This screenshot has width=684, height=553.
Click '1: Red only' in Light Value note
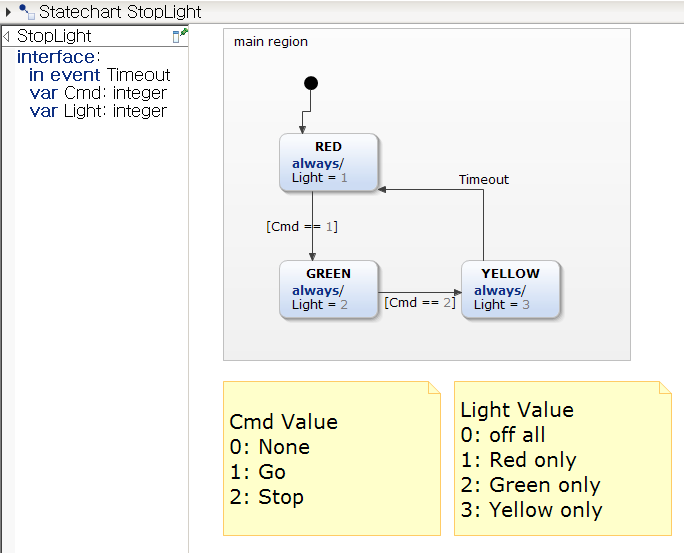[x=519, y=460]
